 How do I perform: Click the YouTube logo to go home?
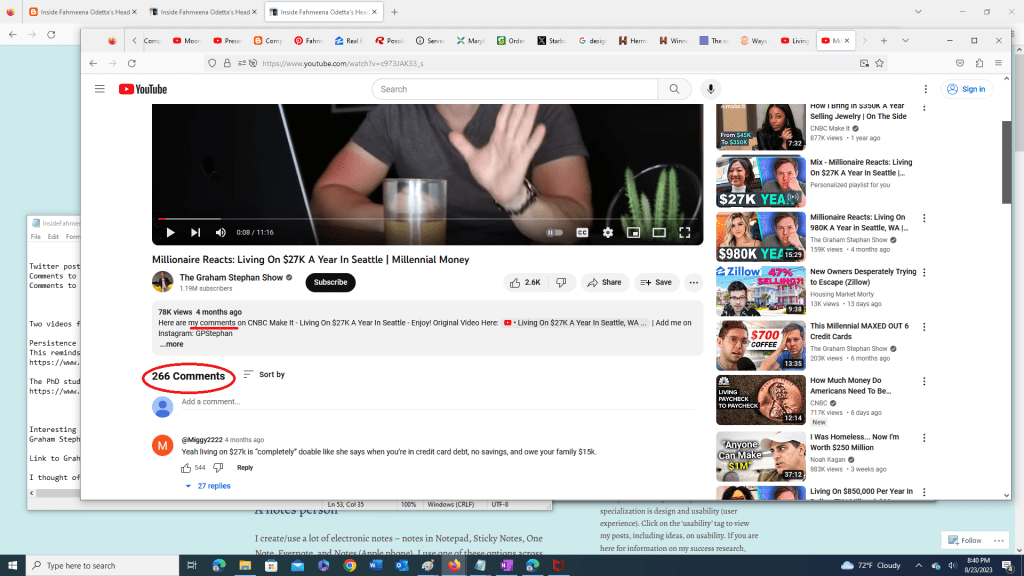[x=142, y=88]
